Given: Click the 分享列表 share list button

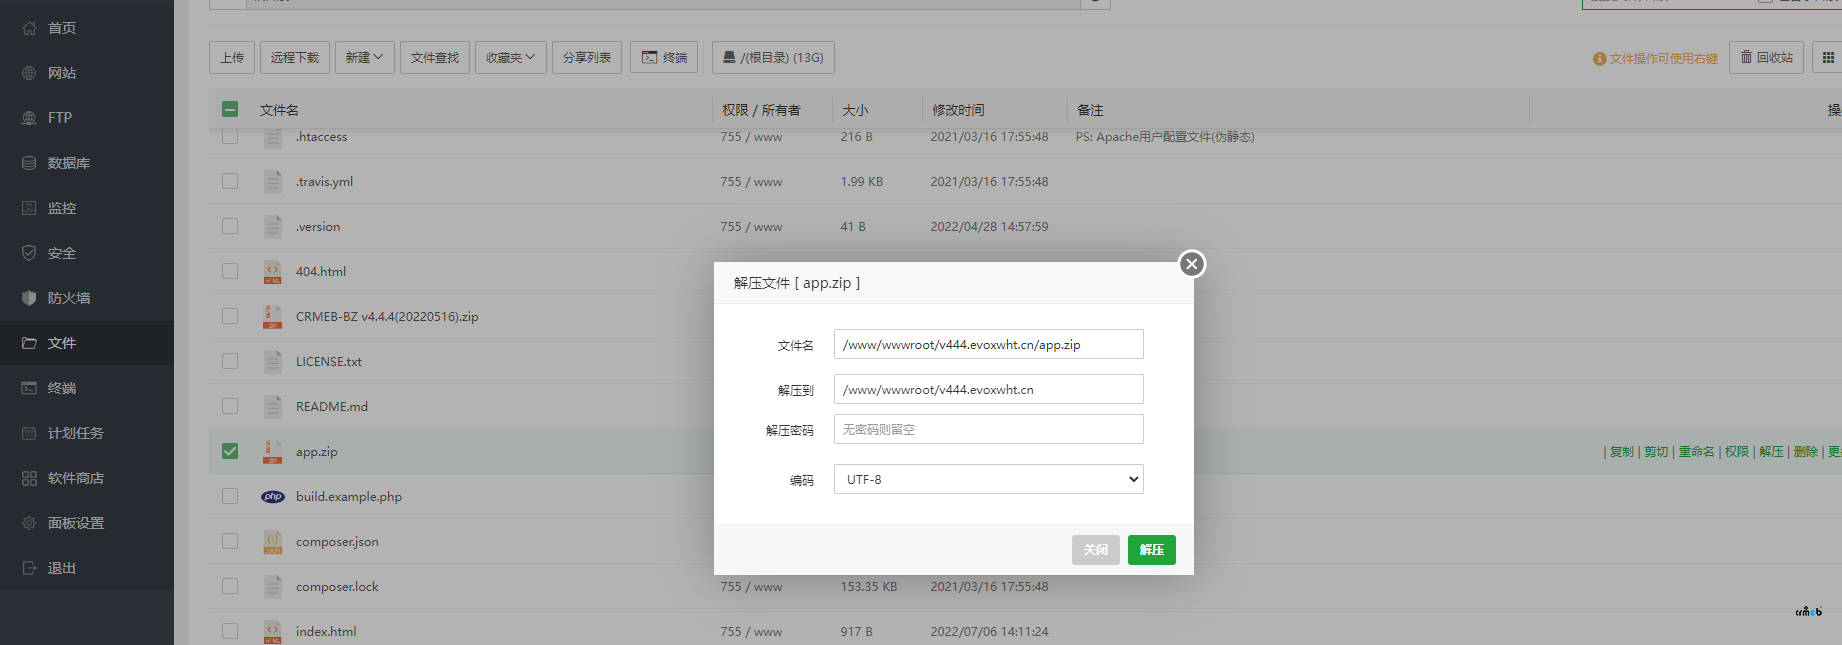Looking at the screenshot, I should click(587, 58).
